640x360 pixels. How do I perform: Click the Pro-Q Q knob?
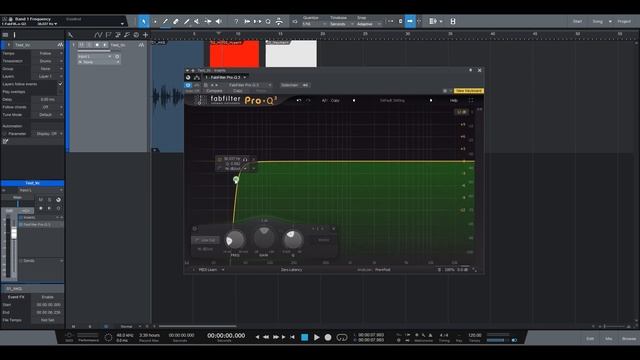click(293, 240)
